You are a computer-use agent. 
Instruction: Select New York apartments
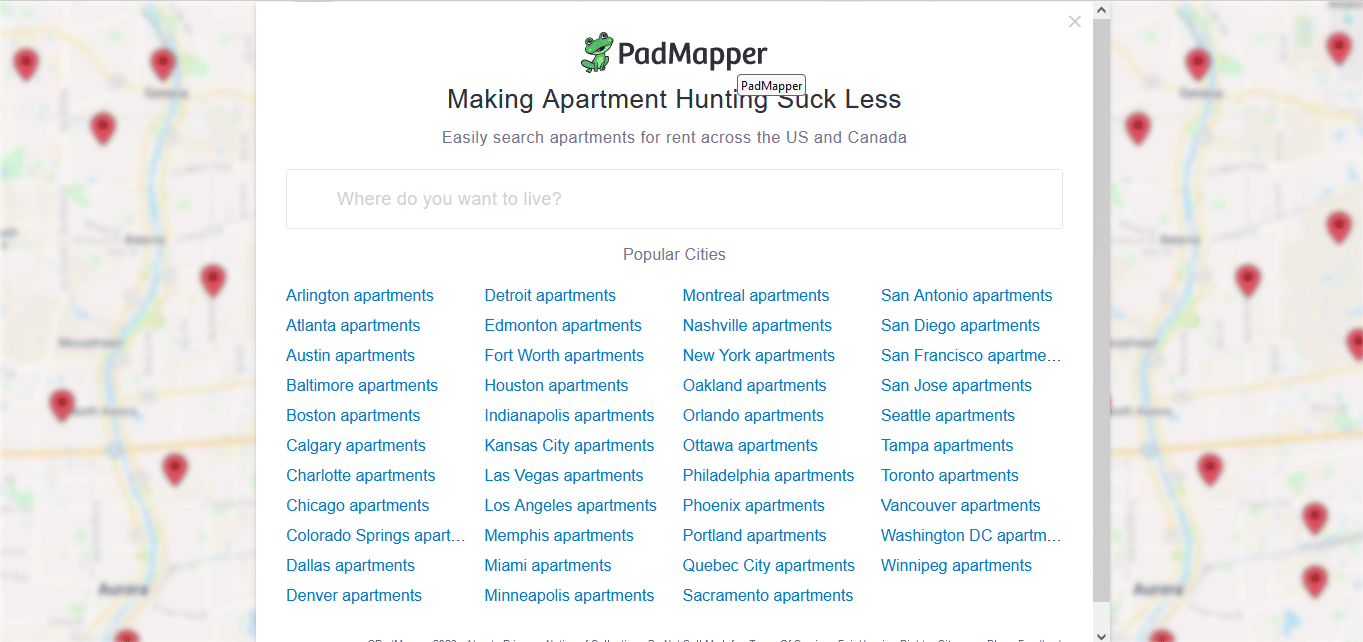(758, 356)
